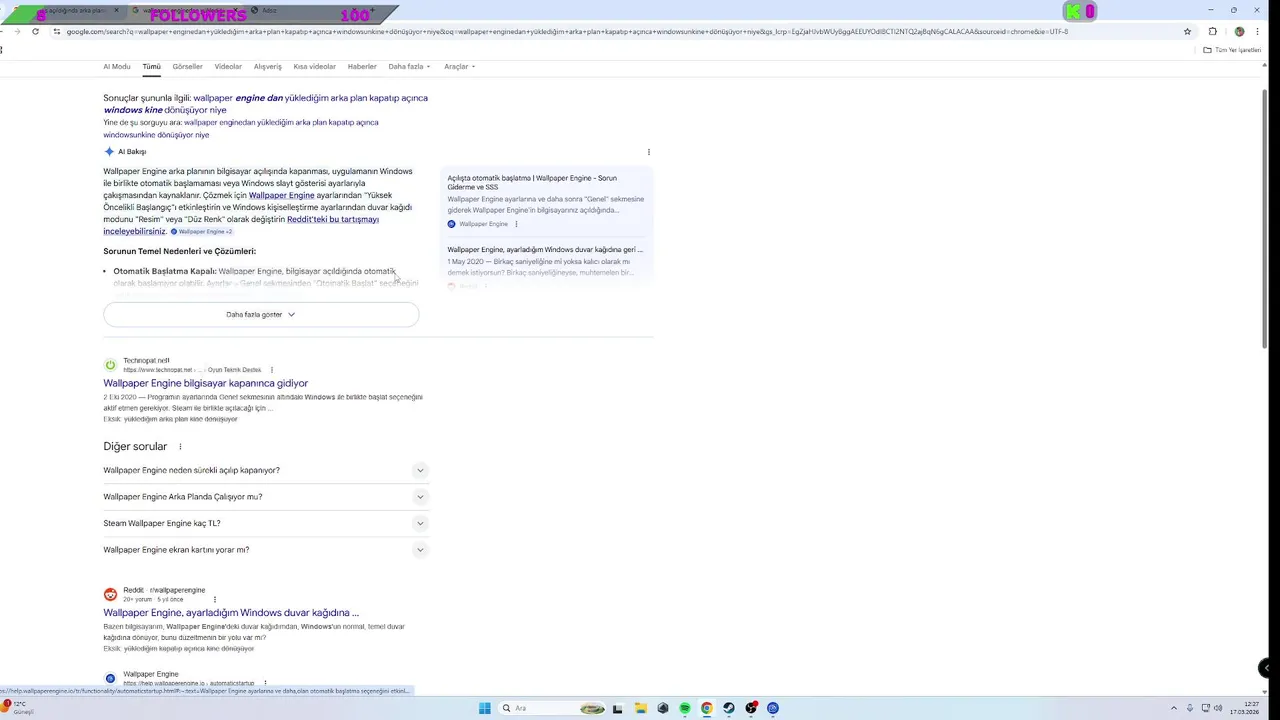Open Steam from the taskbar
This screenshot has width=1280, height=720.
(x=728, y=708)
